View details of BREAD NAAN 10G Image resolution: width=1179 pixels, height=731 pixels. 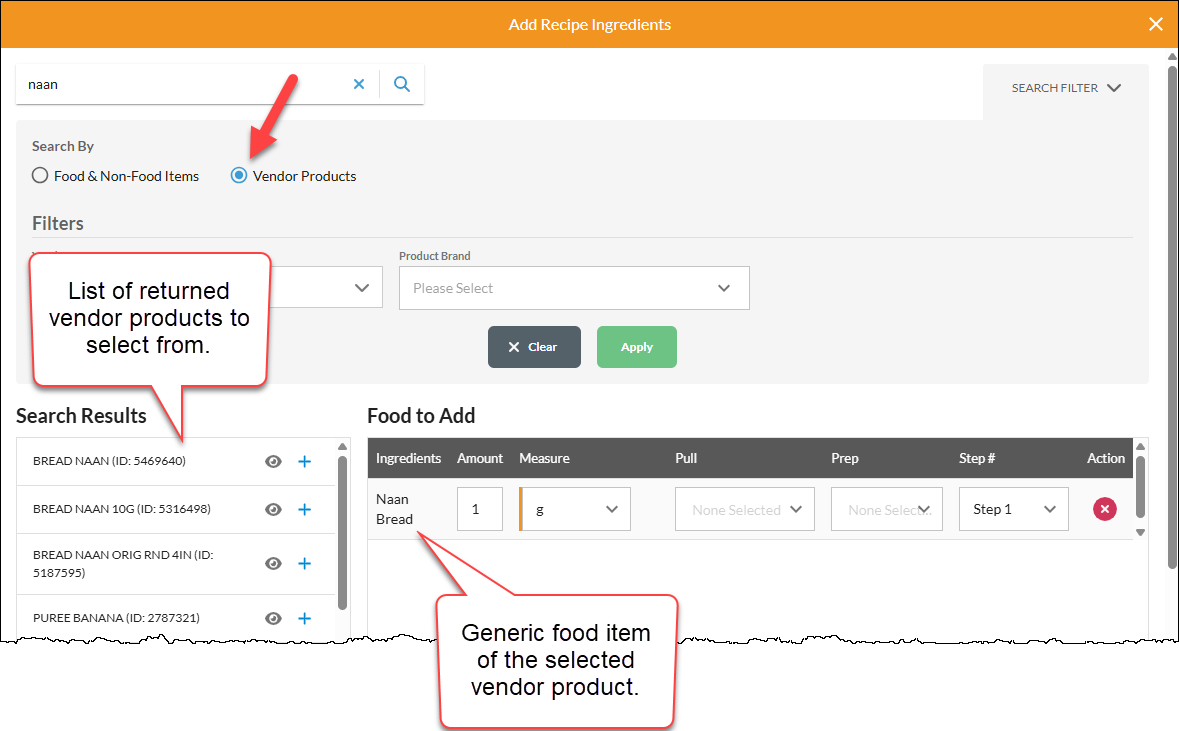point(273,510)
